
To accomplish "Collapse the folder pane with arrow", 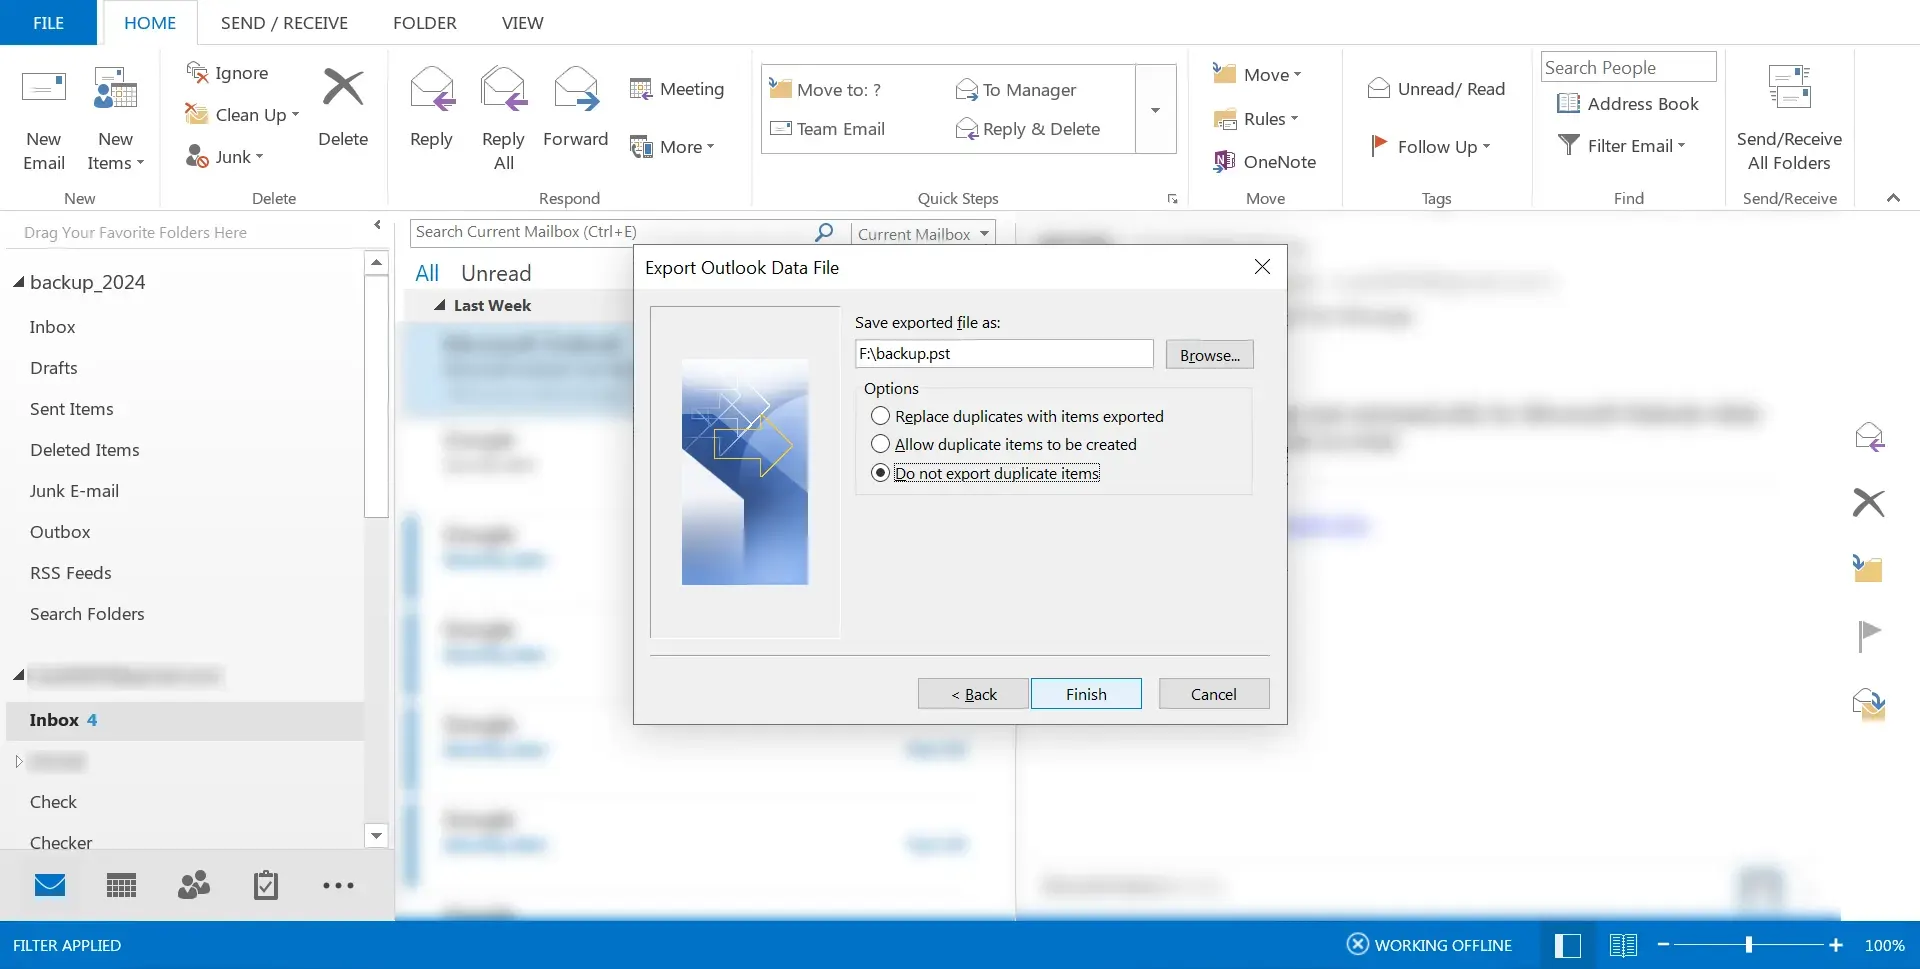I will click(377, 225).
